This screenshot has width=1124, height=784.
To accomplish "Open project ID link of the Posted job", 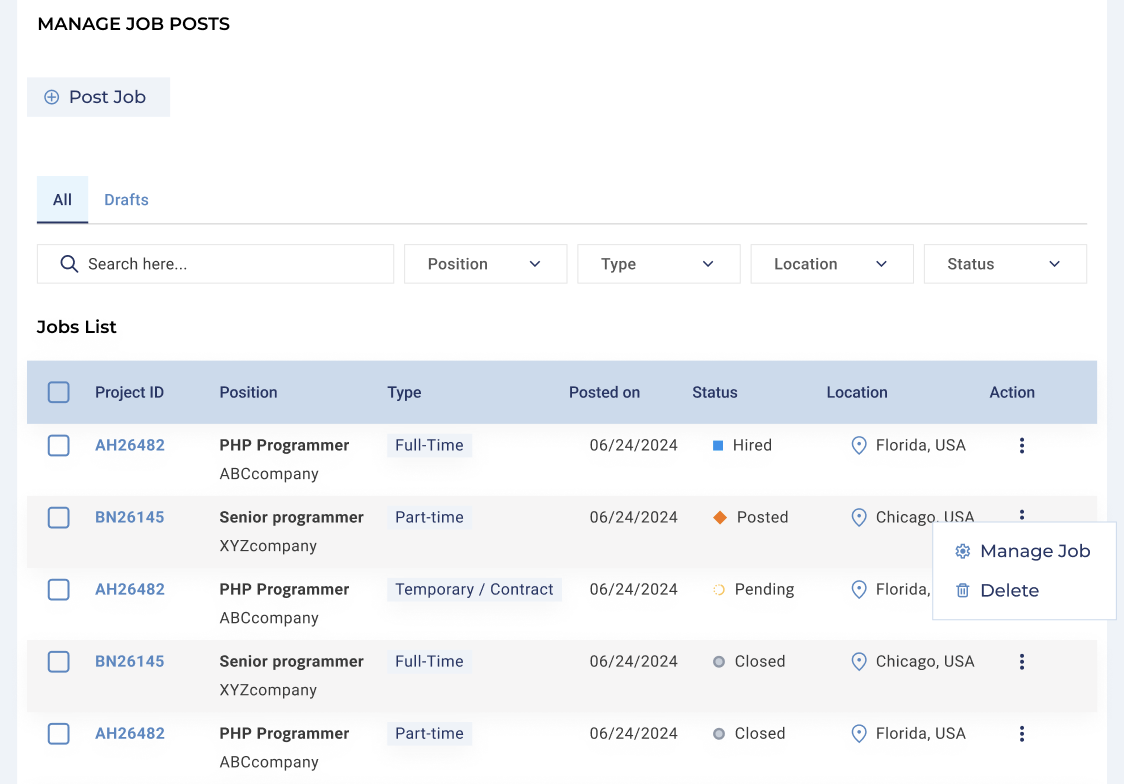I will tap(130, 518).
